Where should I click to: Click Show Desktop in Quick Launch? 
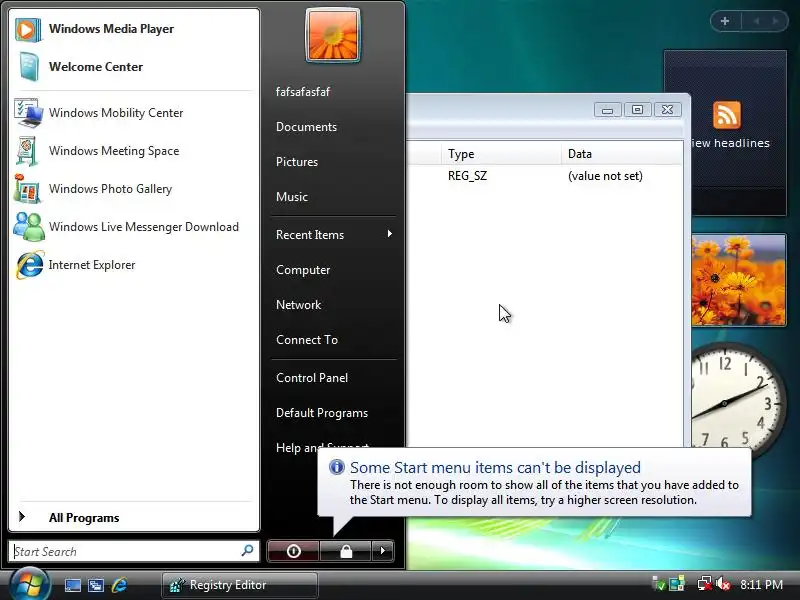click(x=72, y=585)
